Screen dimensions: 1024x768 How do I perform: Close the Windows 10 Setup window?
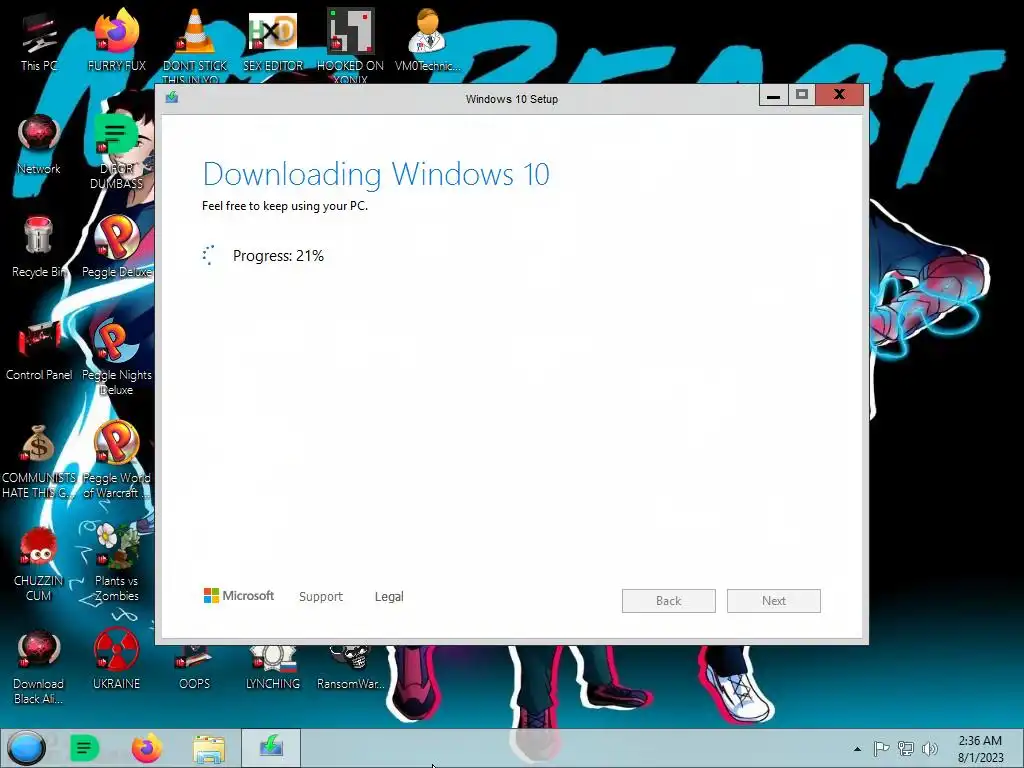pyautogui.click(x=839, y=95)
